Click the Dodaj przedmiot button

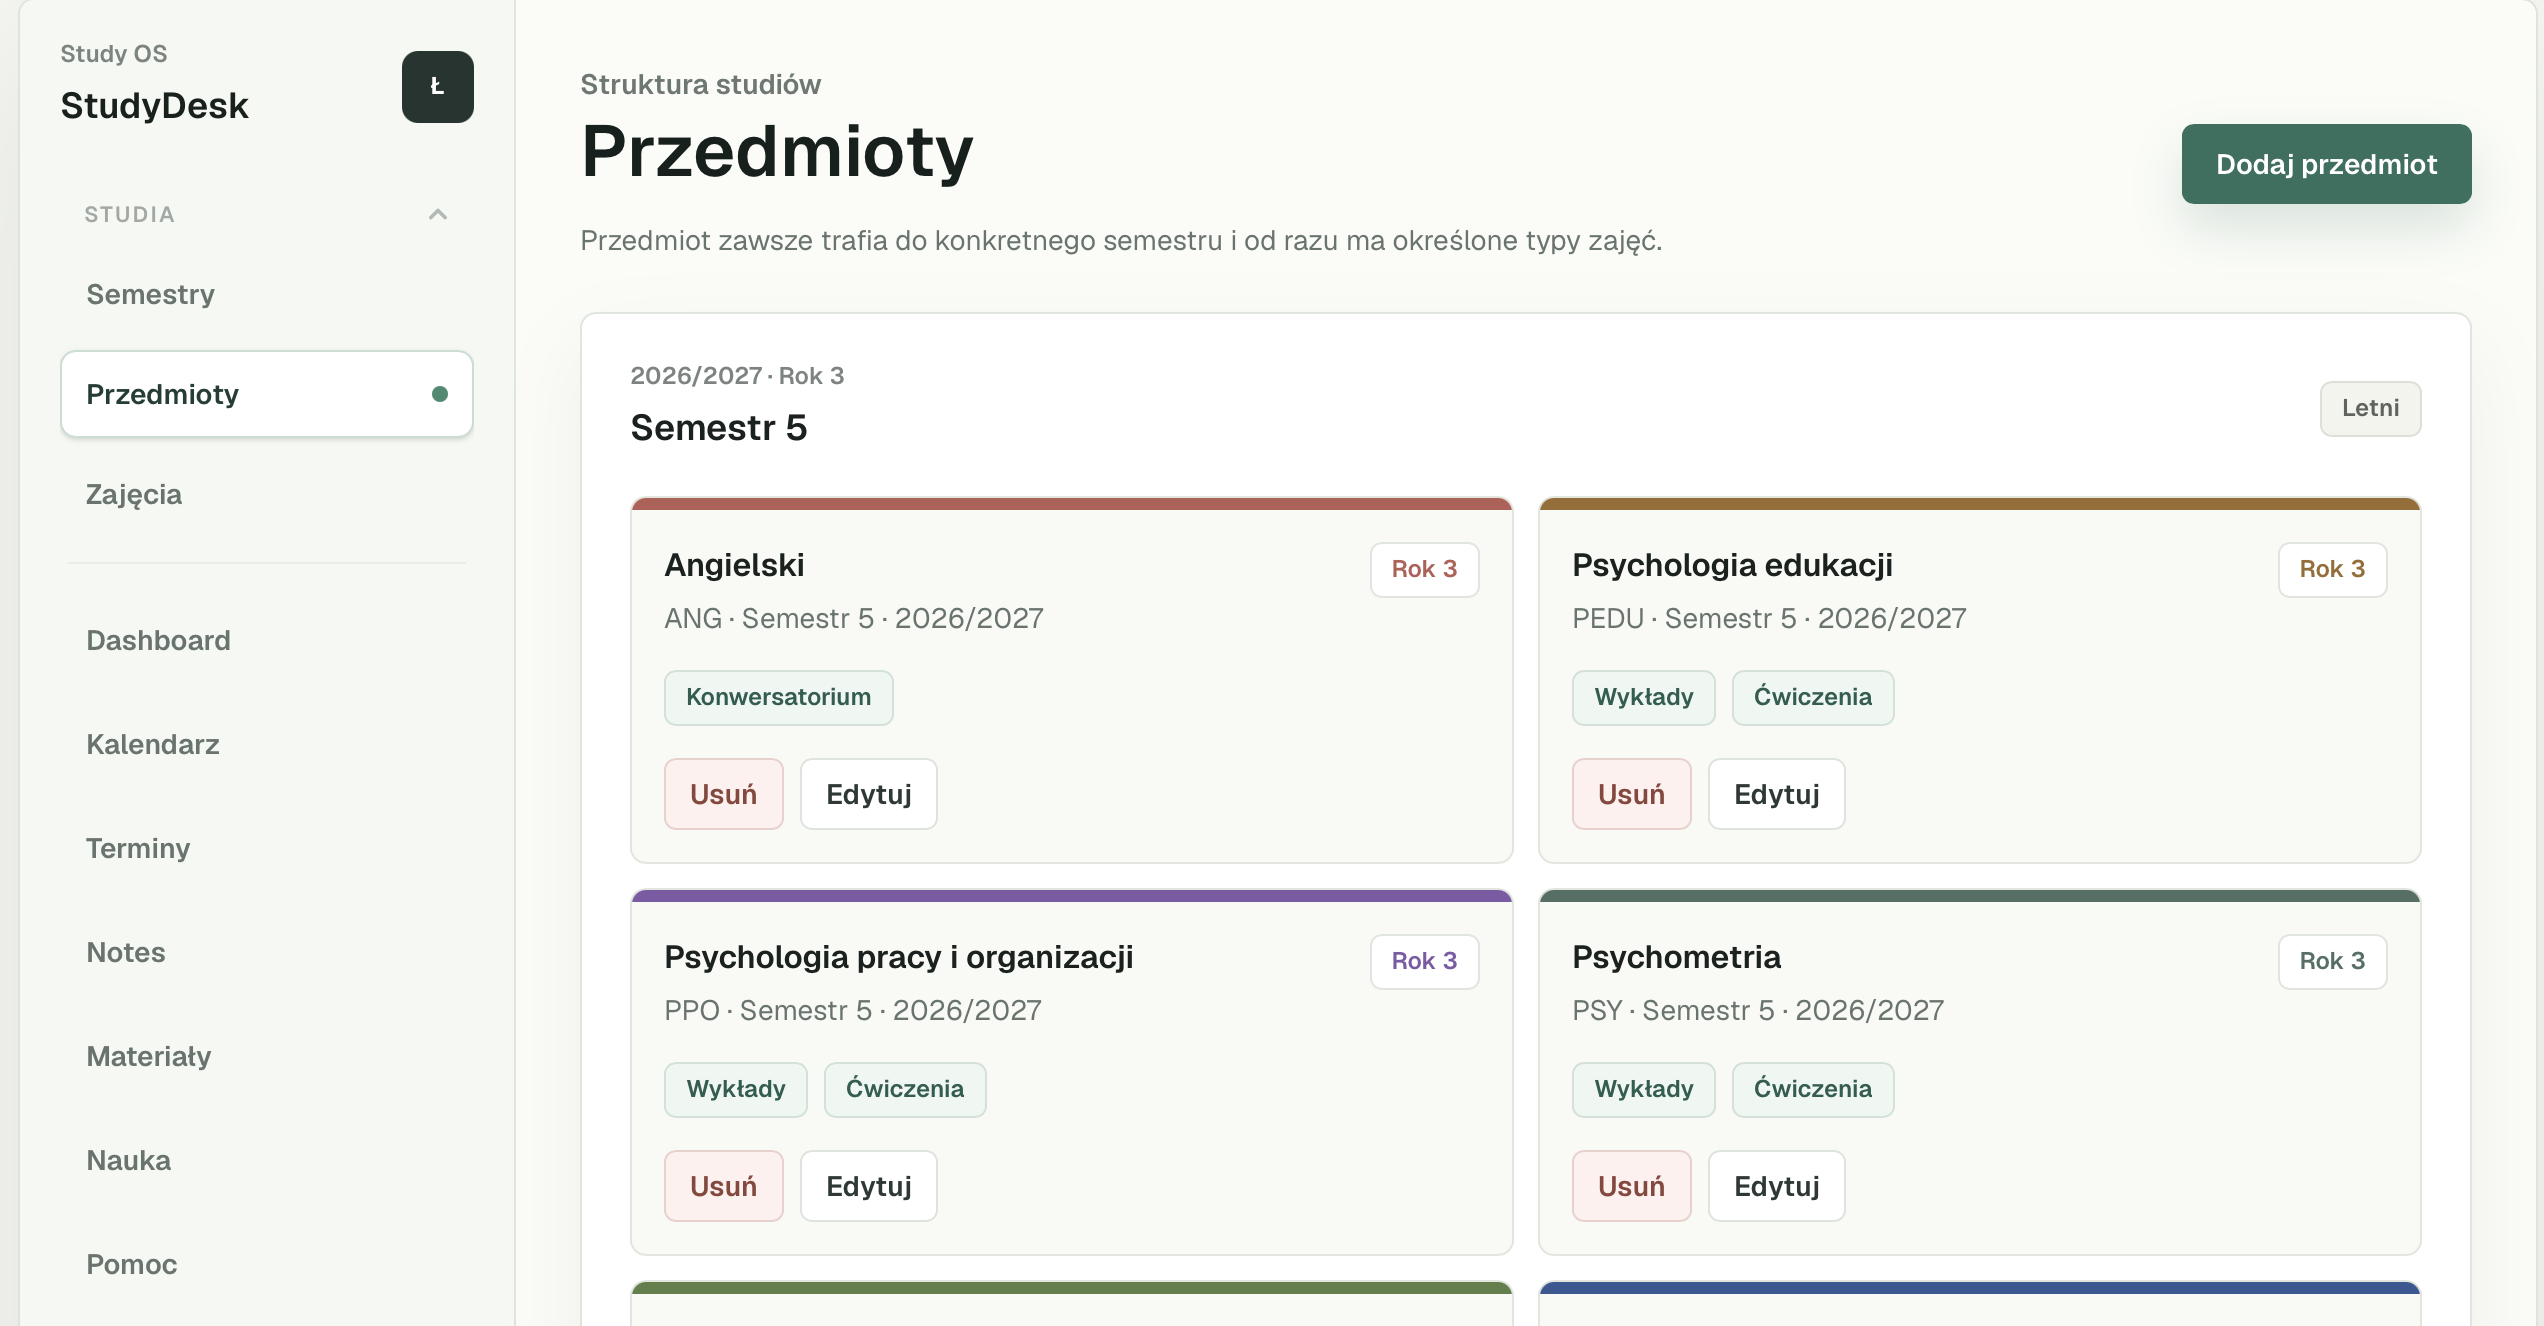[x=2326, y=164]
